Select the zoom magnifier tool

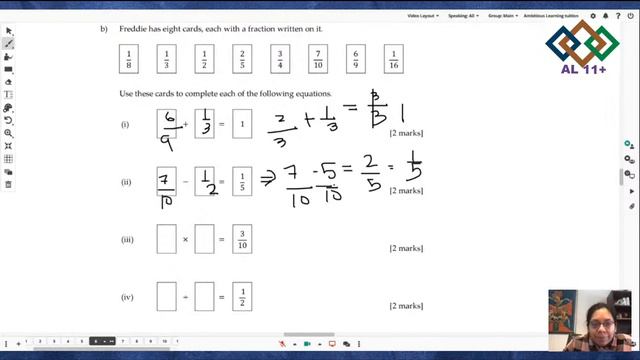pos(9,133)
